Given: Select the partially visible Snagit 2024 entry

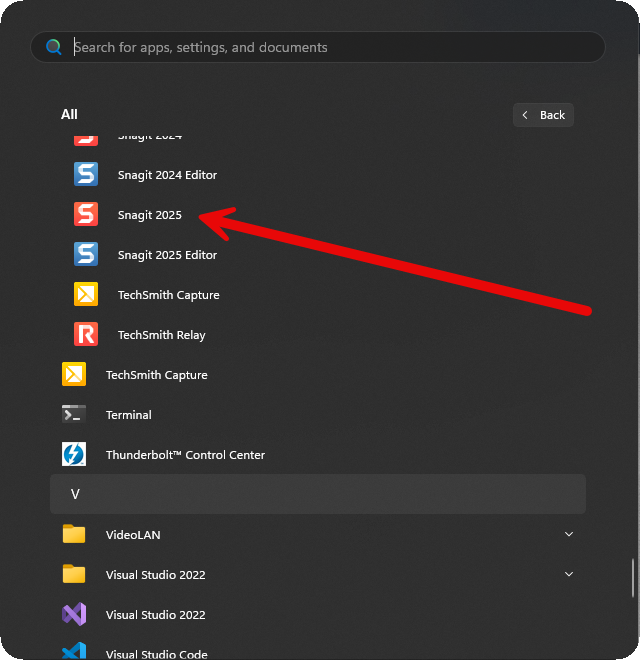Looking at the screenshot, I should (149, 137).
